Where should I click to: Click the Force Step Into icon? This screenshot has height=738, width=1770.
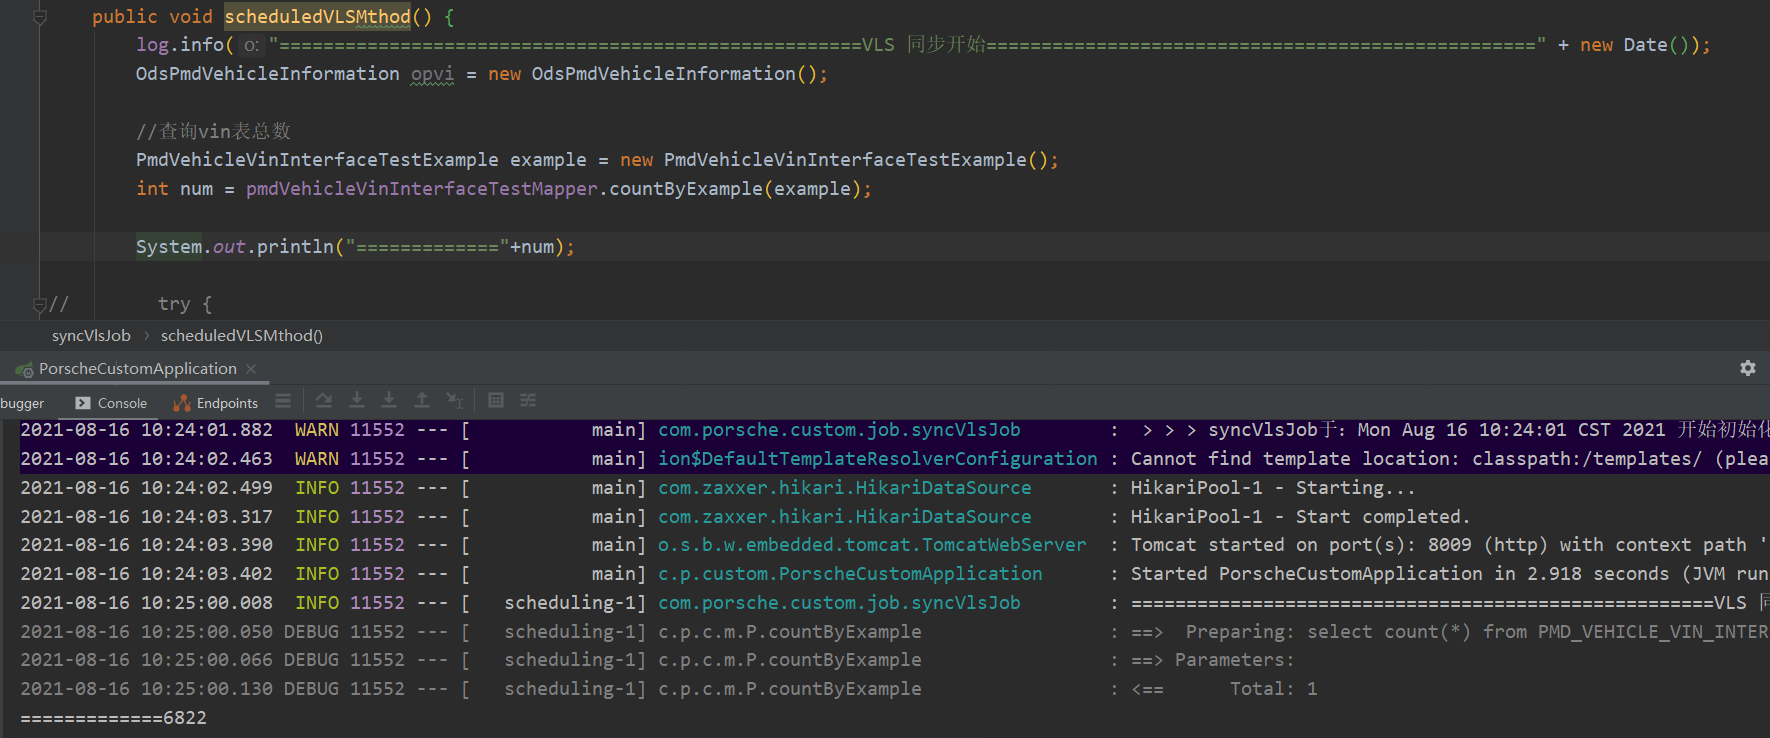click(389, 401)
